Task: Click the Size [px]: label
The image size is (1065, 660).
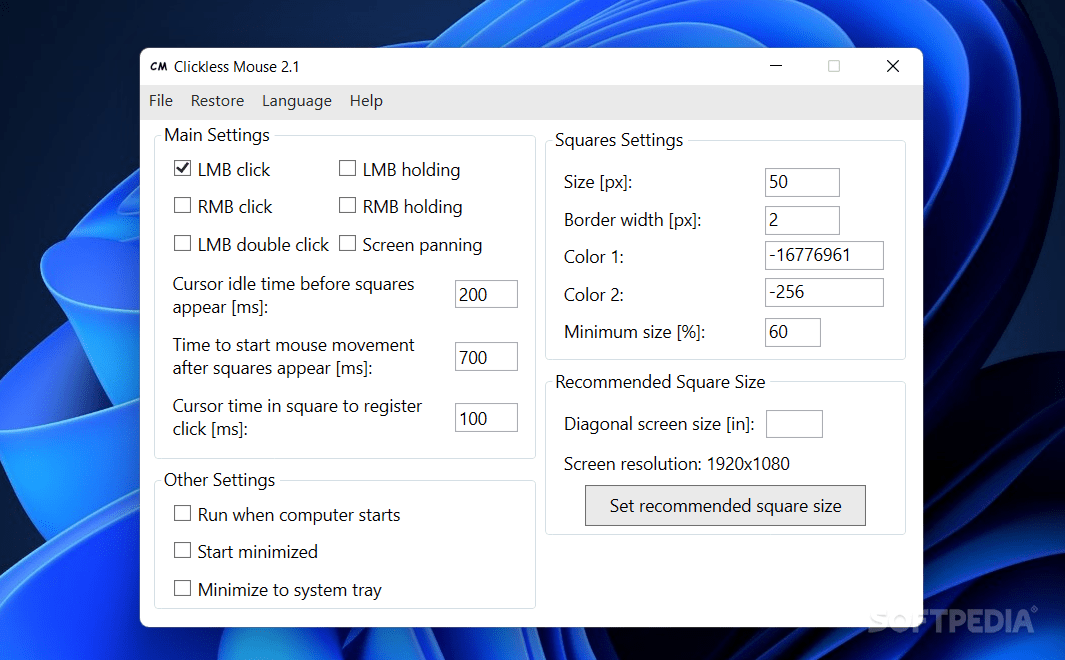Action: 598,182
